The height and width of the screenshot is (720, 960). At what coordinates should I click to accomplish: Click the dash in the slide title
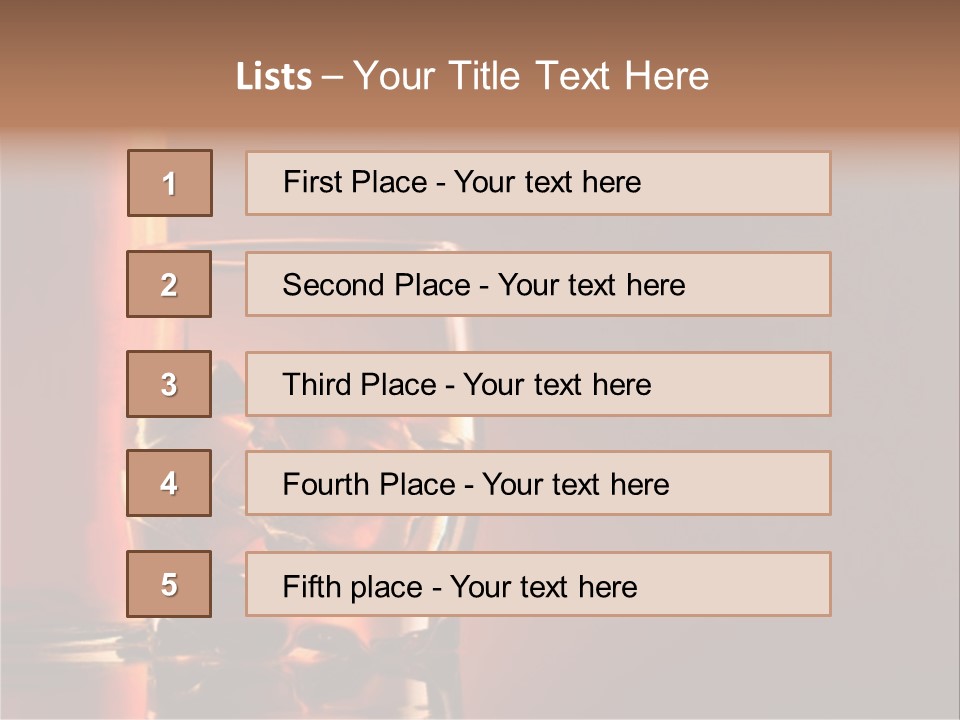tap(332, 78)
